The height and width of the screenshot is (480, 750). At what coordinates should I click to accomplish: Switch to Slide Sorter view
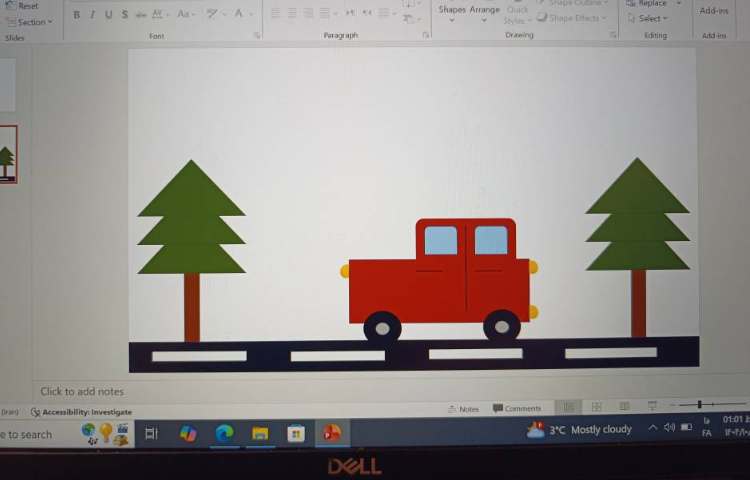point(597,407)
